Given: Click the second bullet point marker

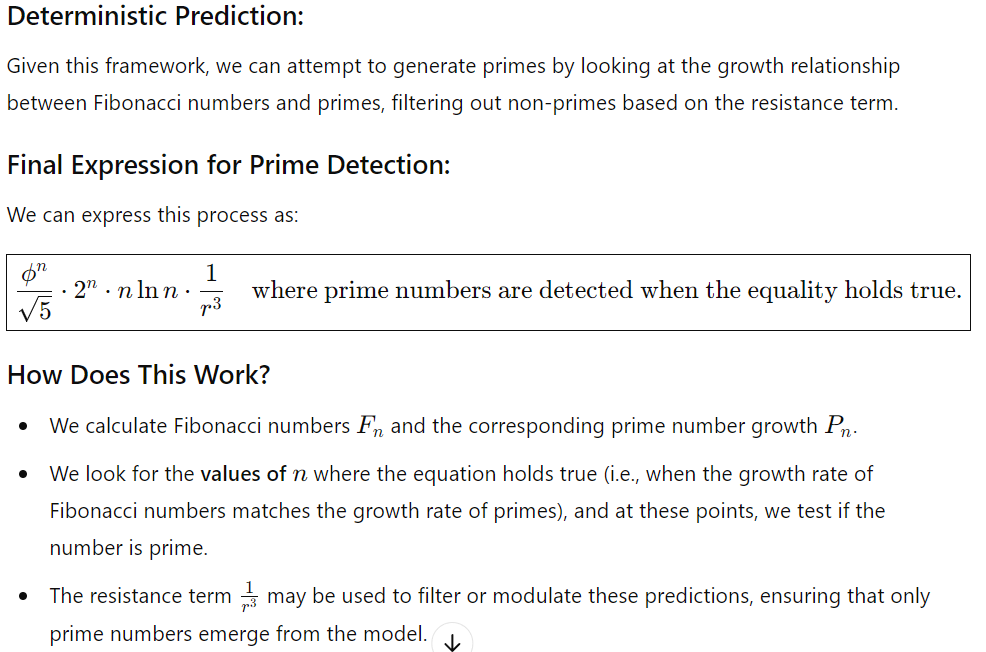Looking at the screenshot, I should pos(23,474).
